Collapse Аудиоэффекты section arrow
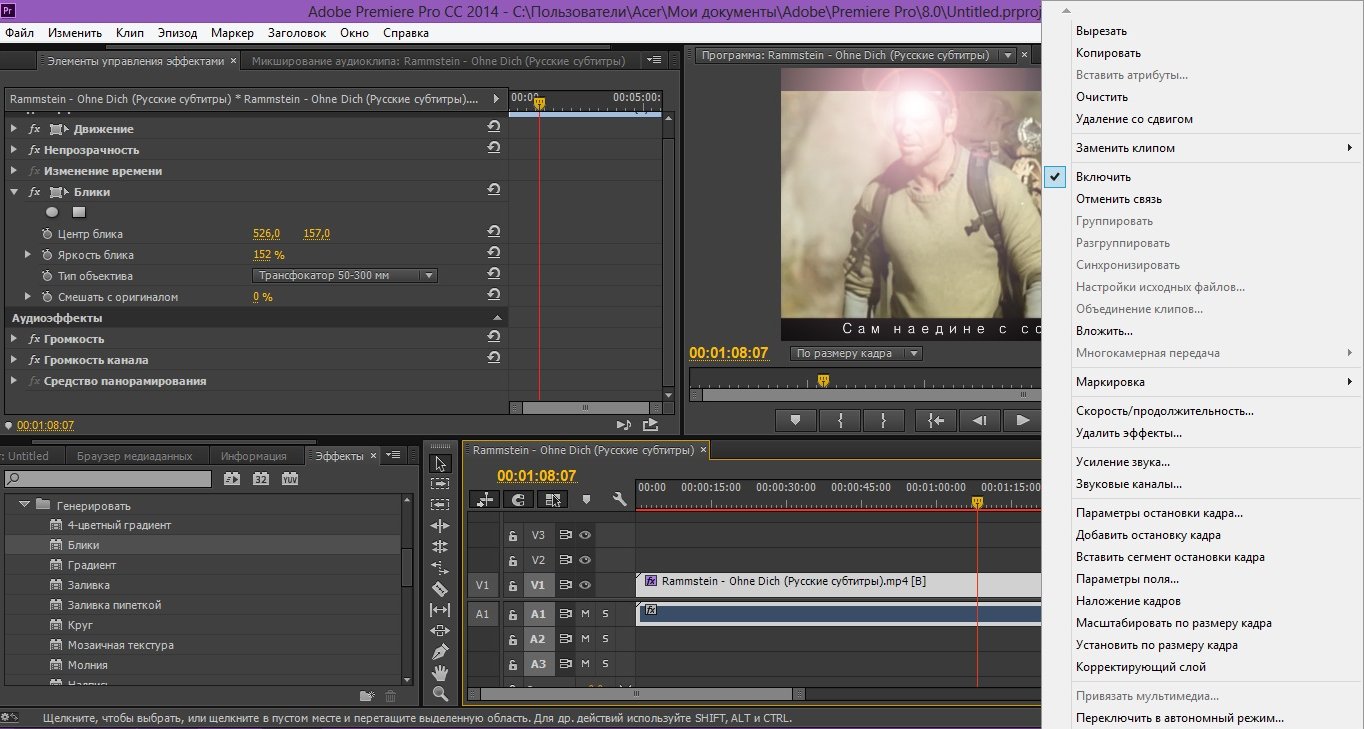 tap(496, 317)
